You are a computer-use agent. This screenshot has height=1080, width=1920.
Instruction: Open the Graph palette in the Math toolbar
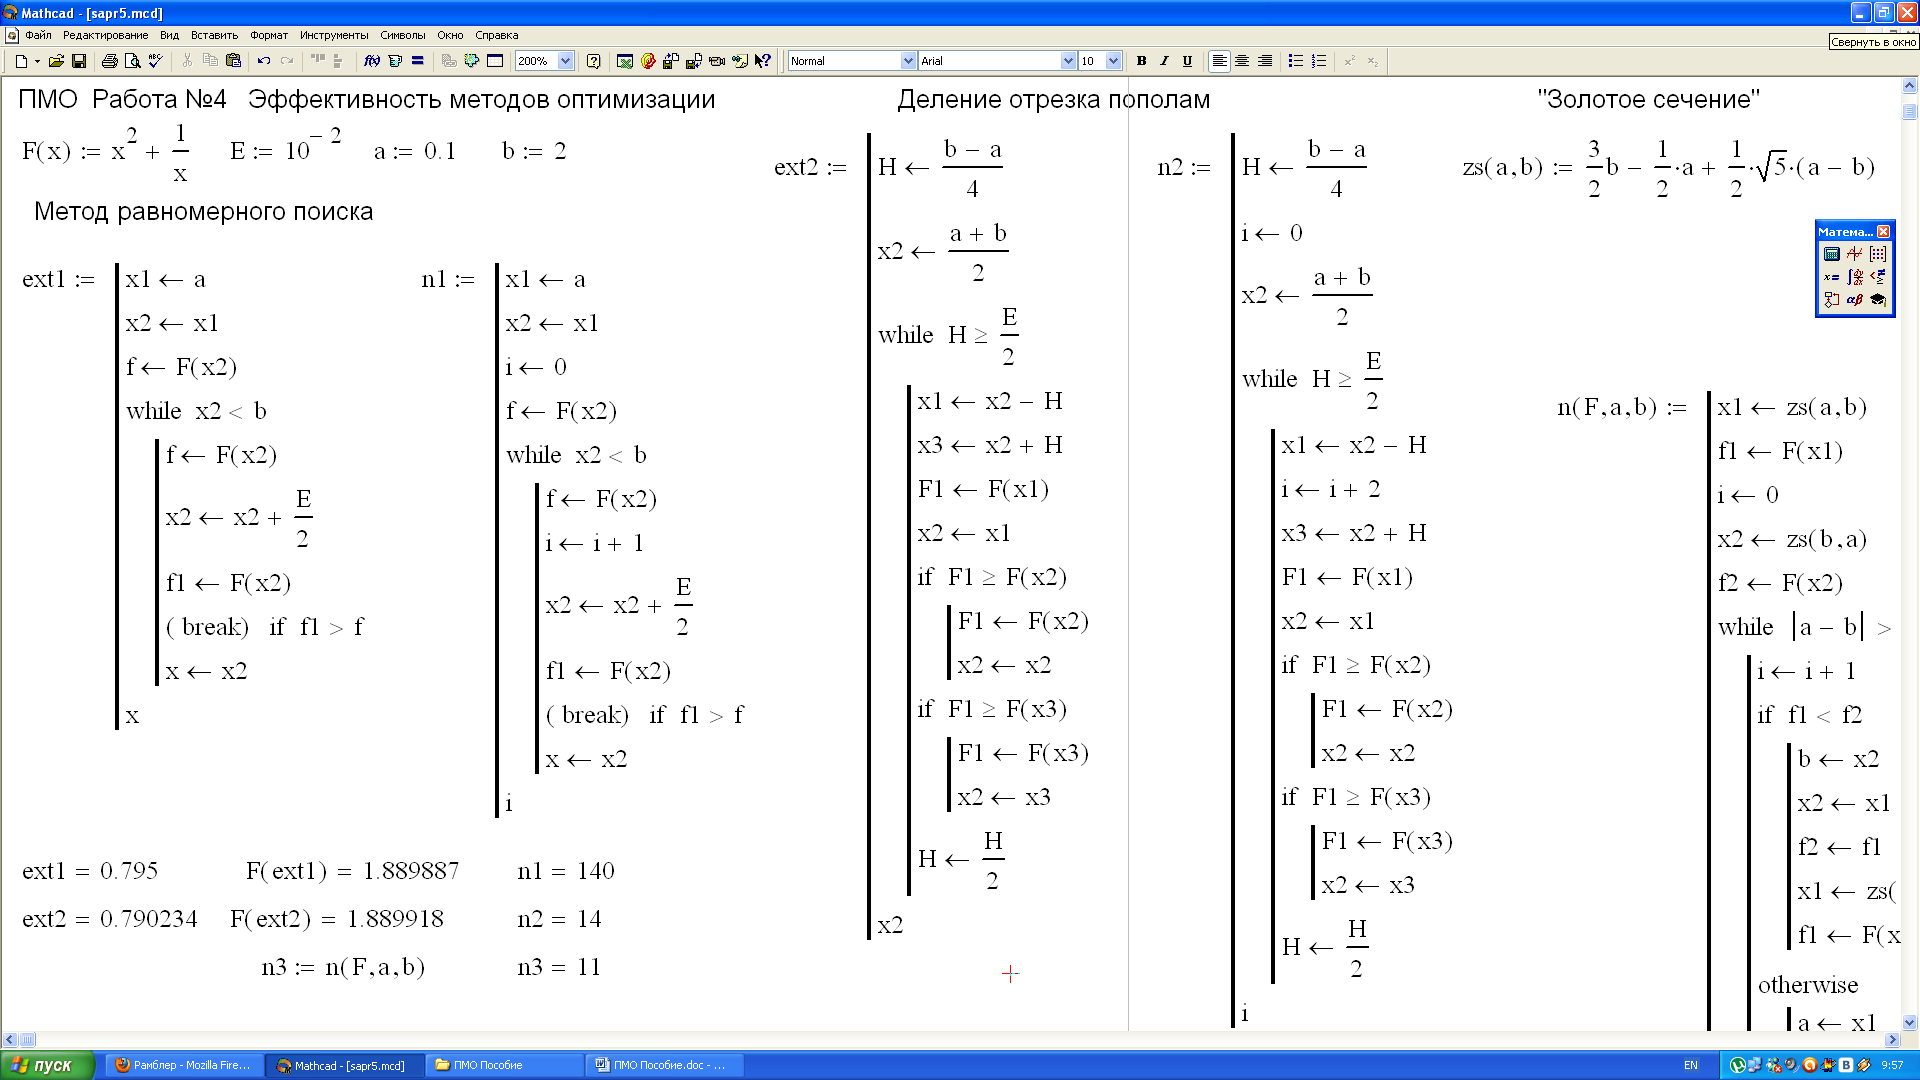[x=1855, y=254]
